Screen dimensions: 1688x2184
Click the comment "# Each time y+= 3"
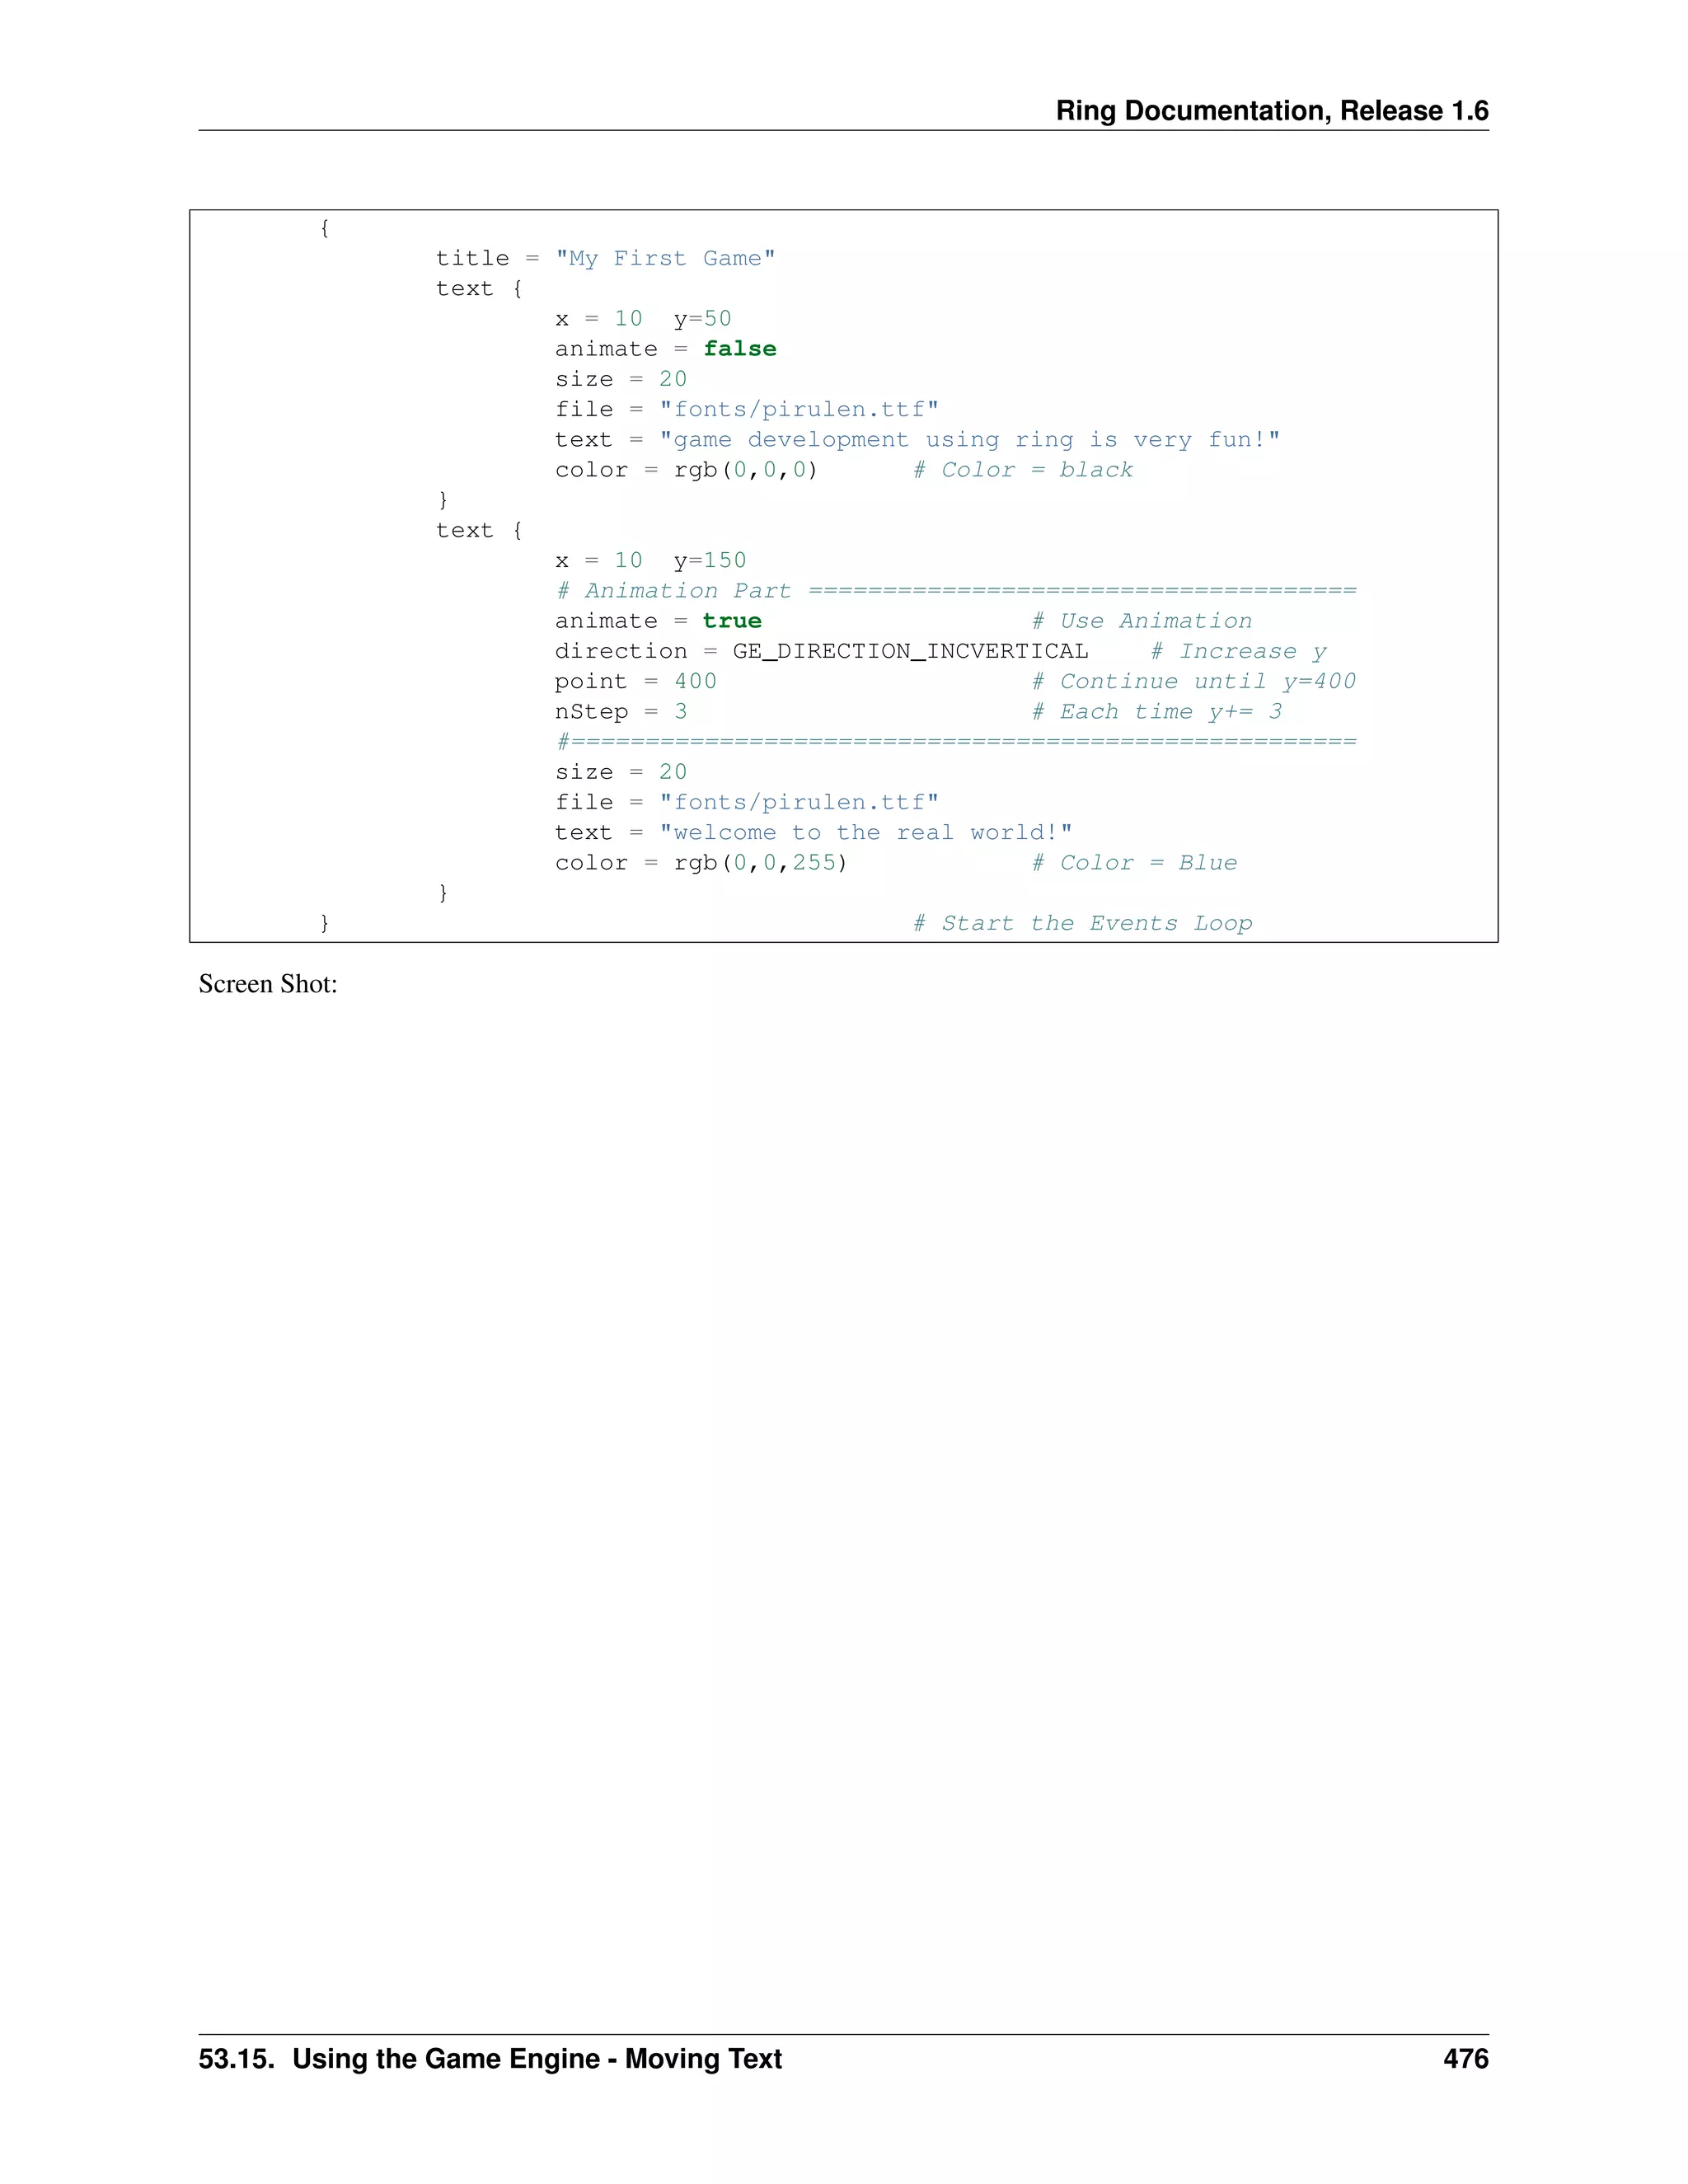(x=1157, y=712)
